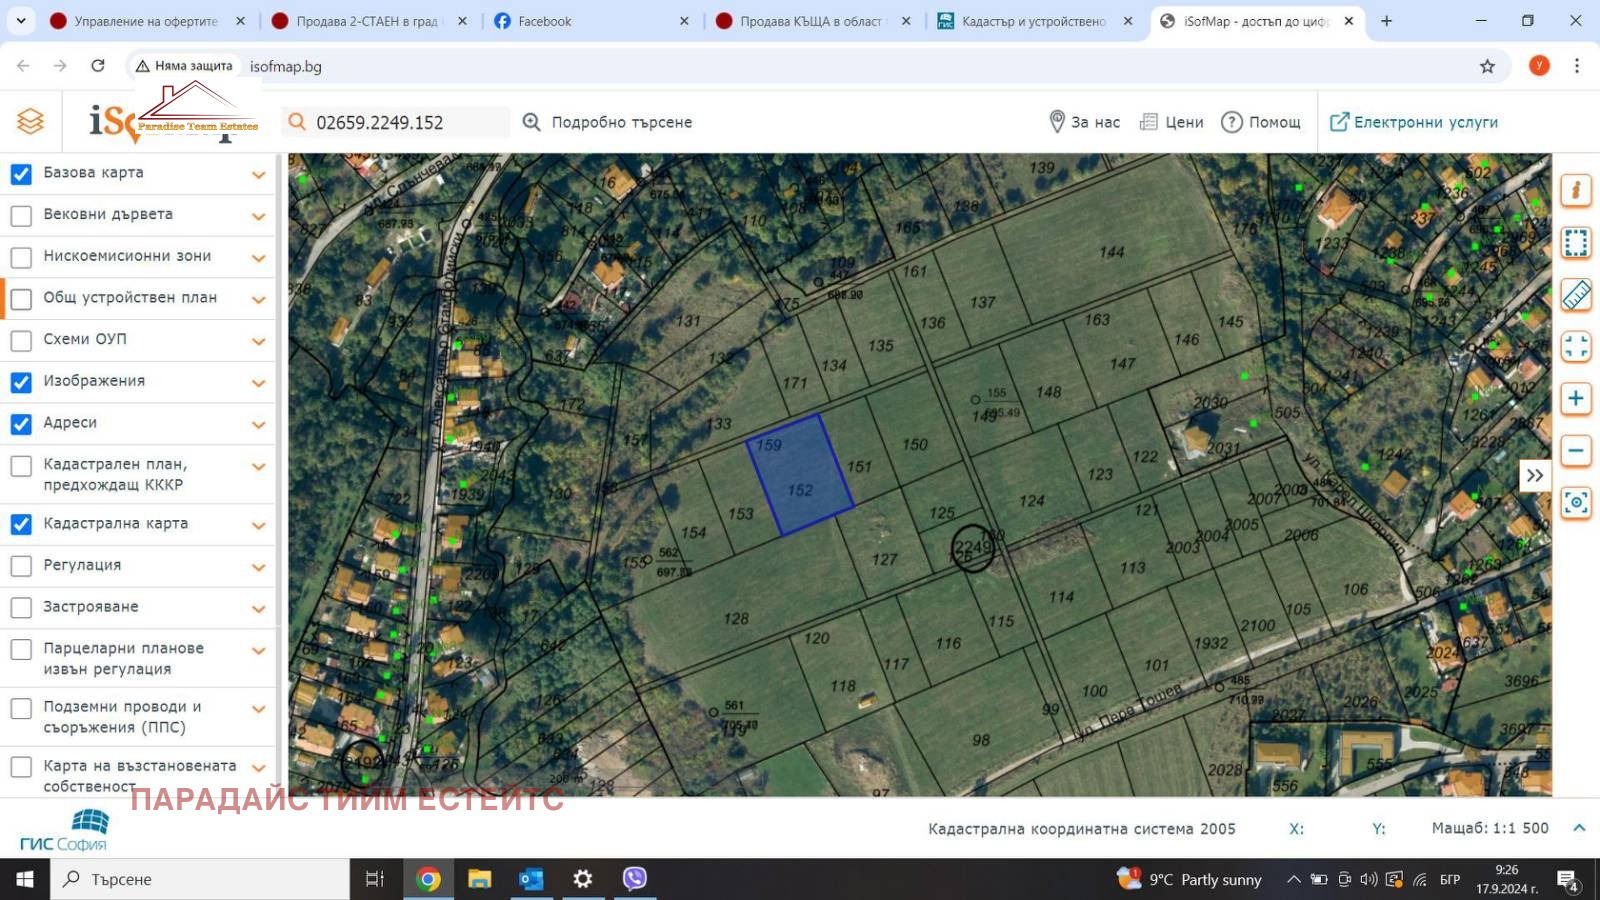1600x900 pixels.
Task: Enable the Регулация layer checkbox
Action: 21,566
